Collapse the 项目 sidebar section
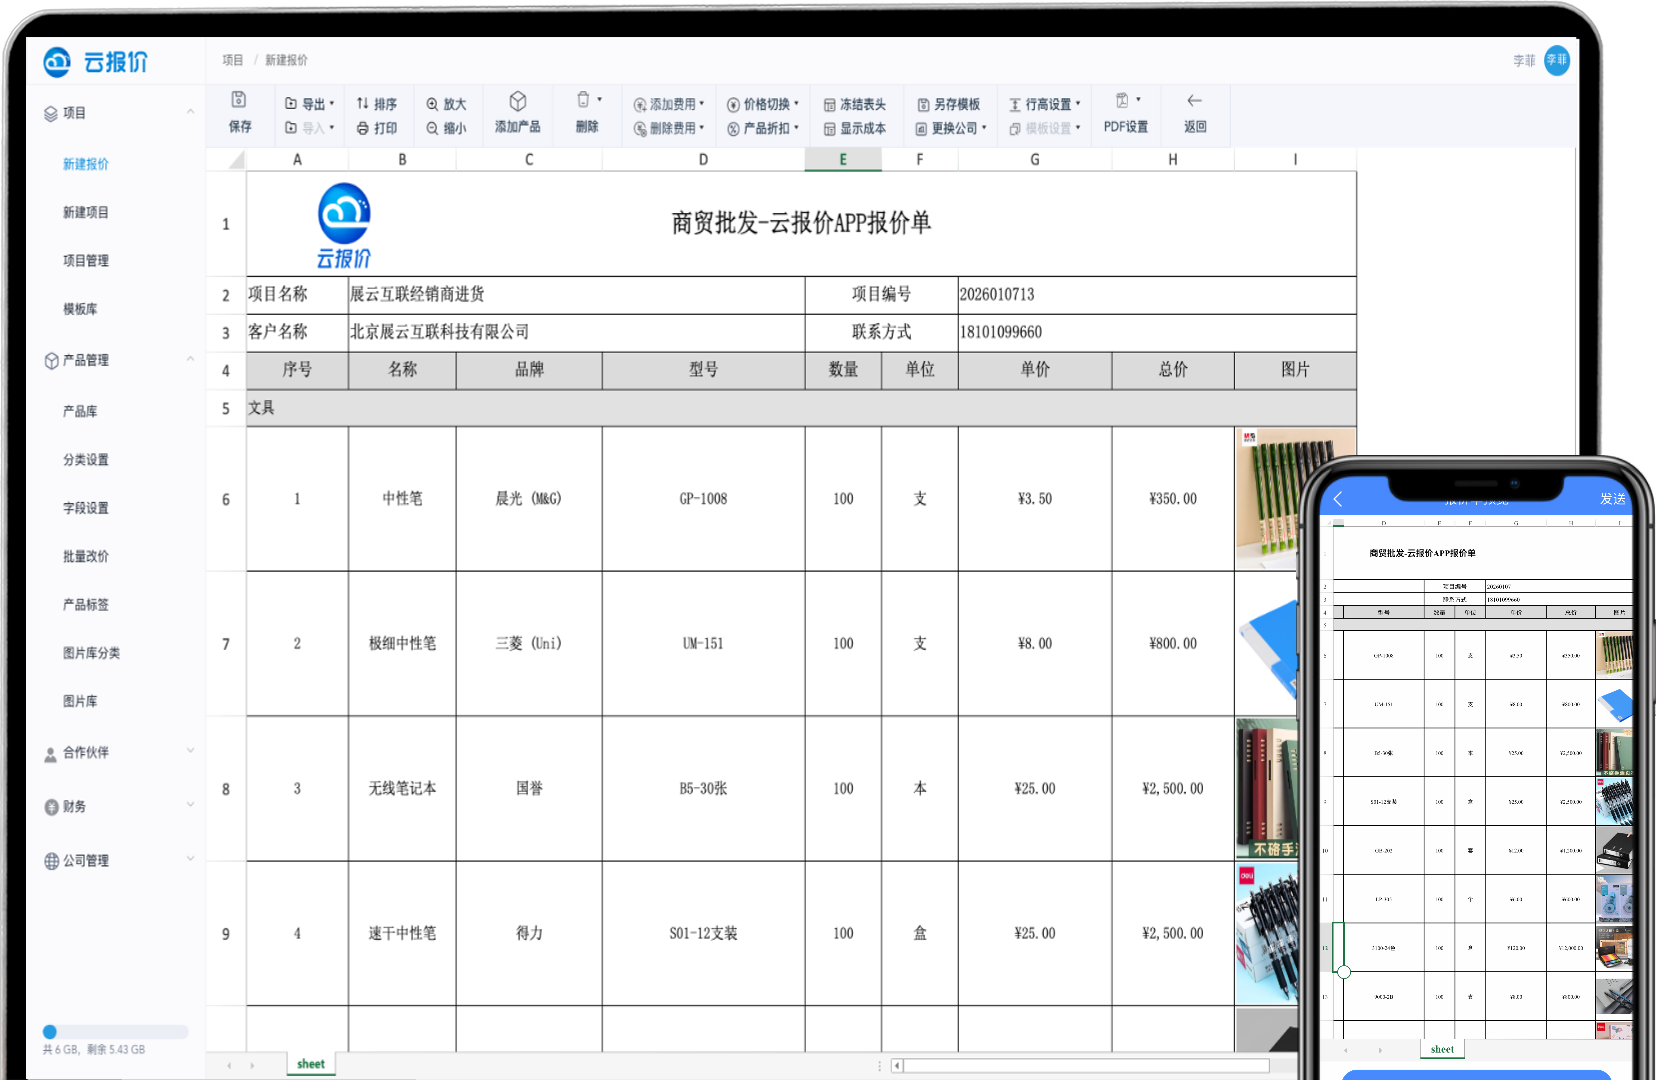The image size is (1656, 1080). click(190, 112)
